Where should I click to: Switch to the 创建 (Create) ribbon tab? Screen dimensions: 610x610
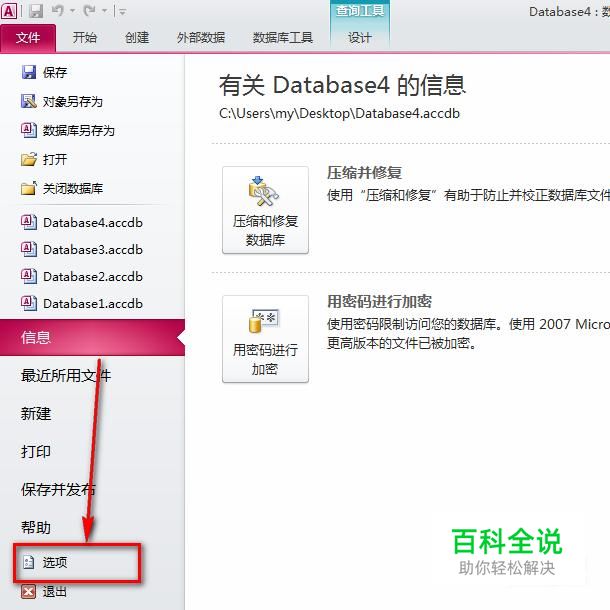pyautogui.click(x=137, y=38)
